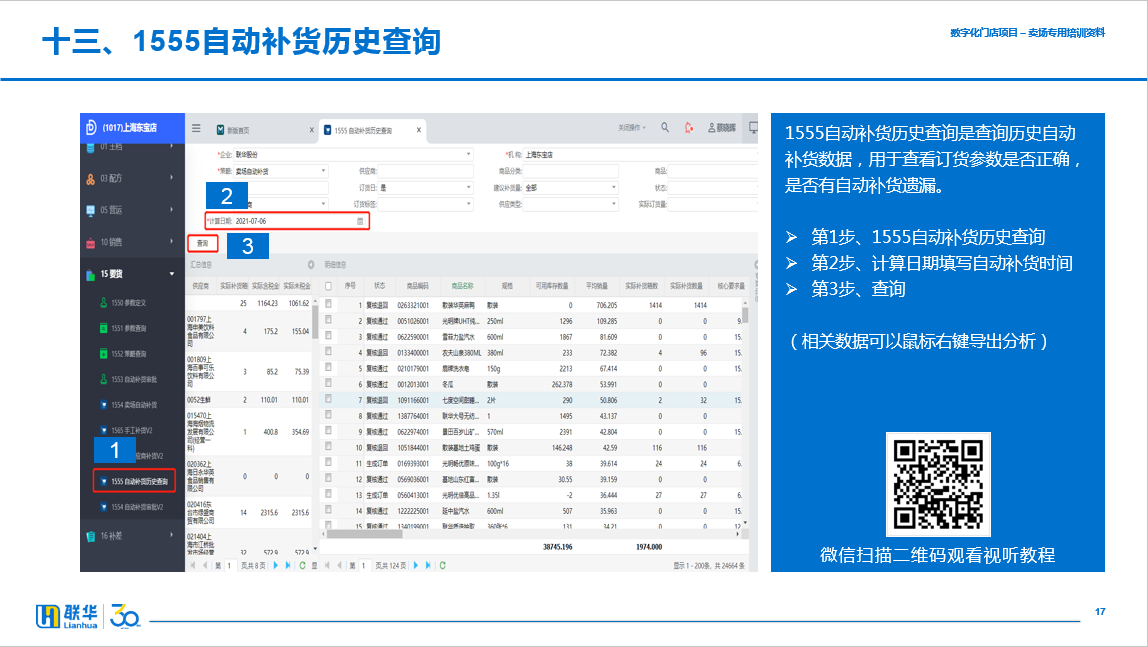
Task: Check row 4 checkbox for 0133400001
Action: [329, 351]
